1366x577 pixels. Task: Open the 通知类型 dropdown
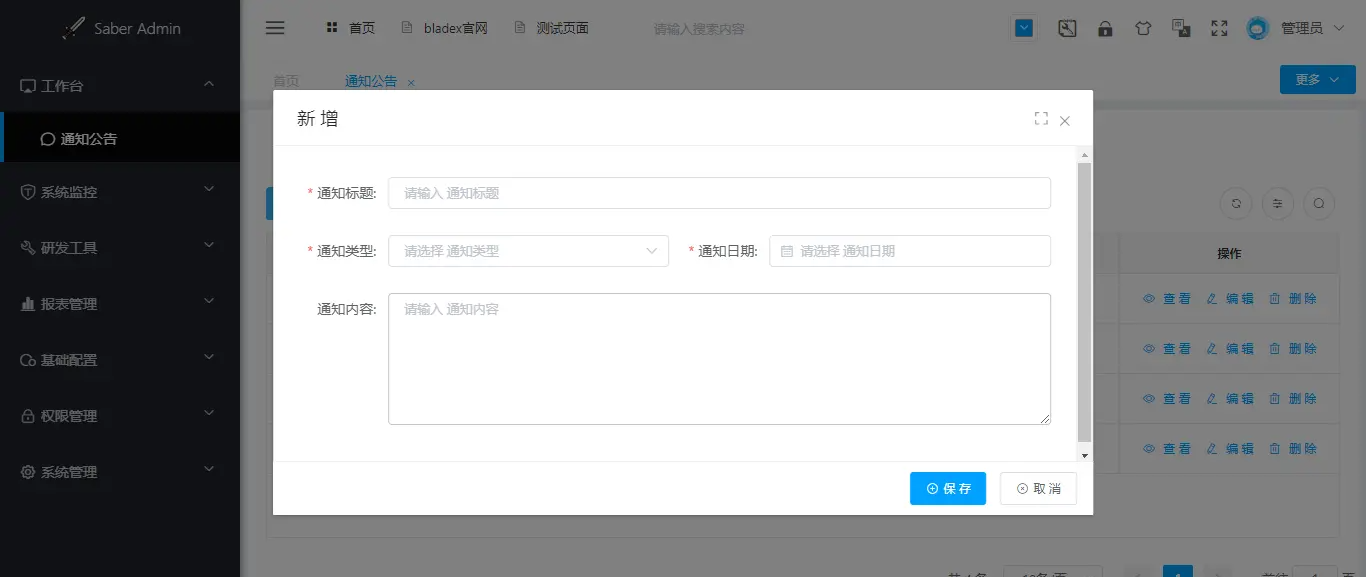[528, 251]
